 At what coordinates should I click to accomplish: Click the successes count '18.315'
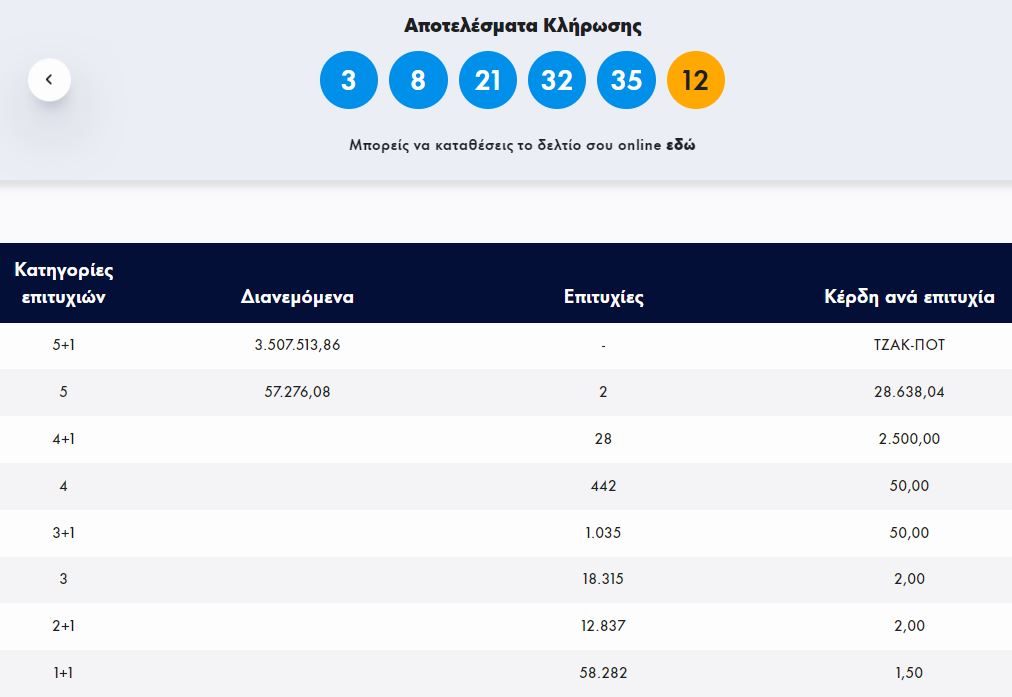[603, 579]
